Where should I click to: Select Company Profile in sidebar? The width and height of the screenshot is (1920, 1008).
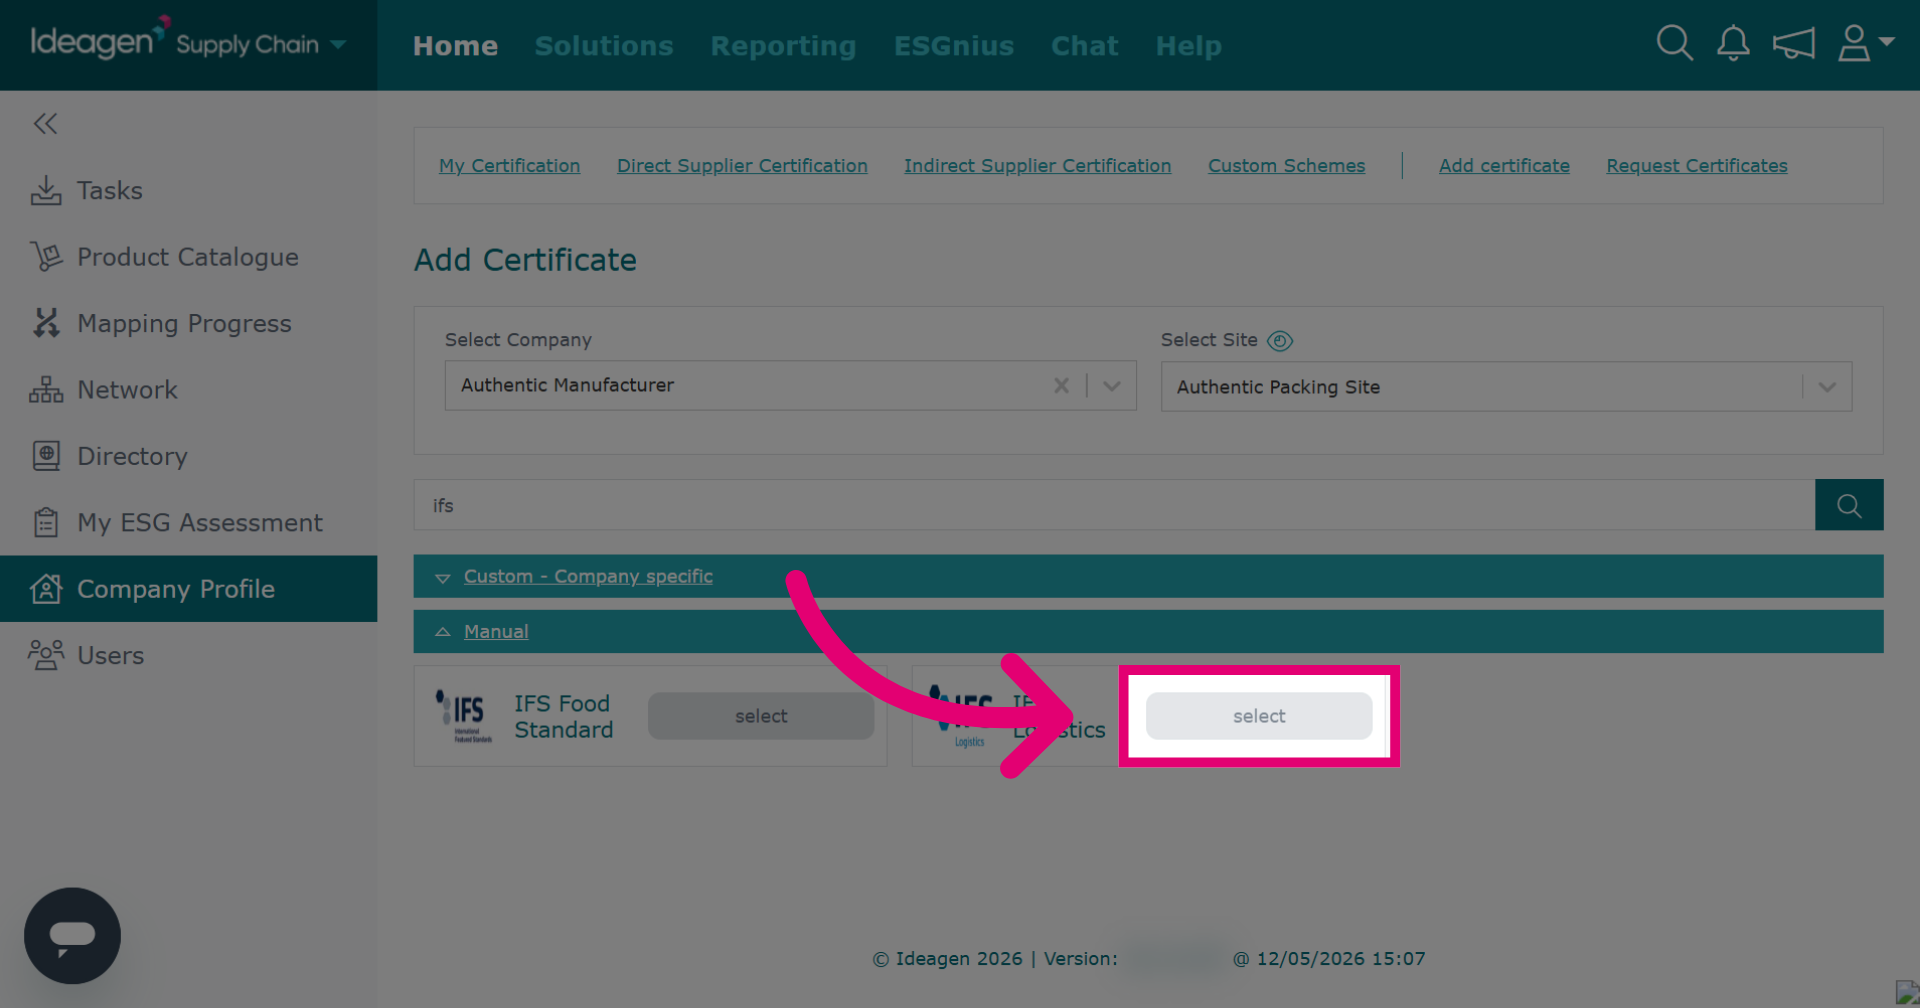(x=188, y=589)
